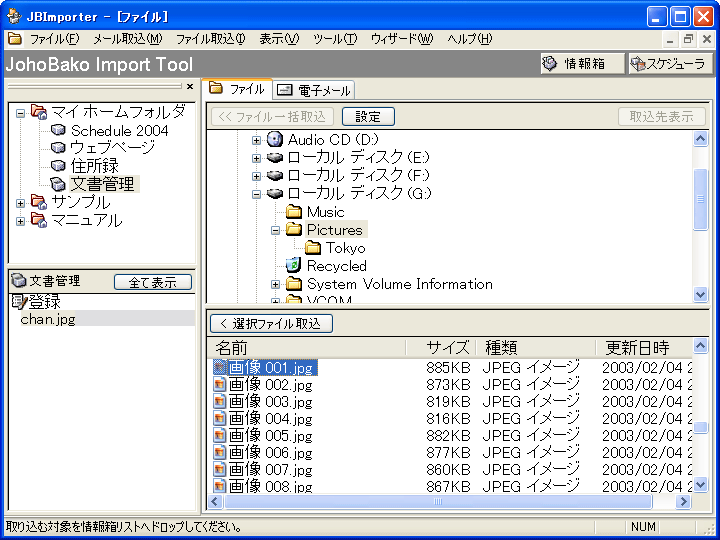Click the ローカルディスク (G:) drive icon

point(275,193)
